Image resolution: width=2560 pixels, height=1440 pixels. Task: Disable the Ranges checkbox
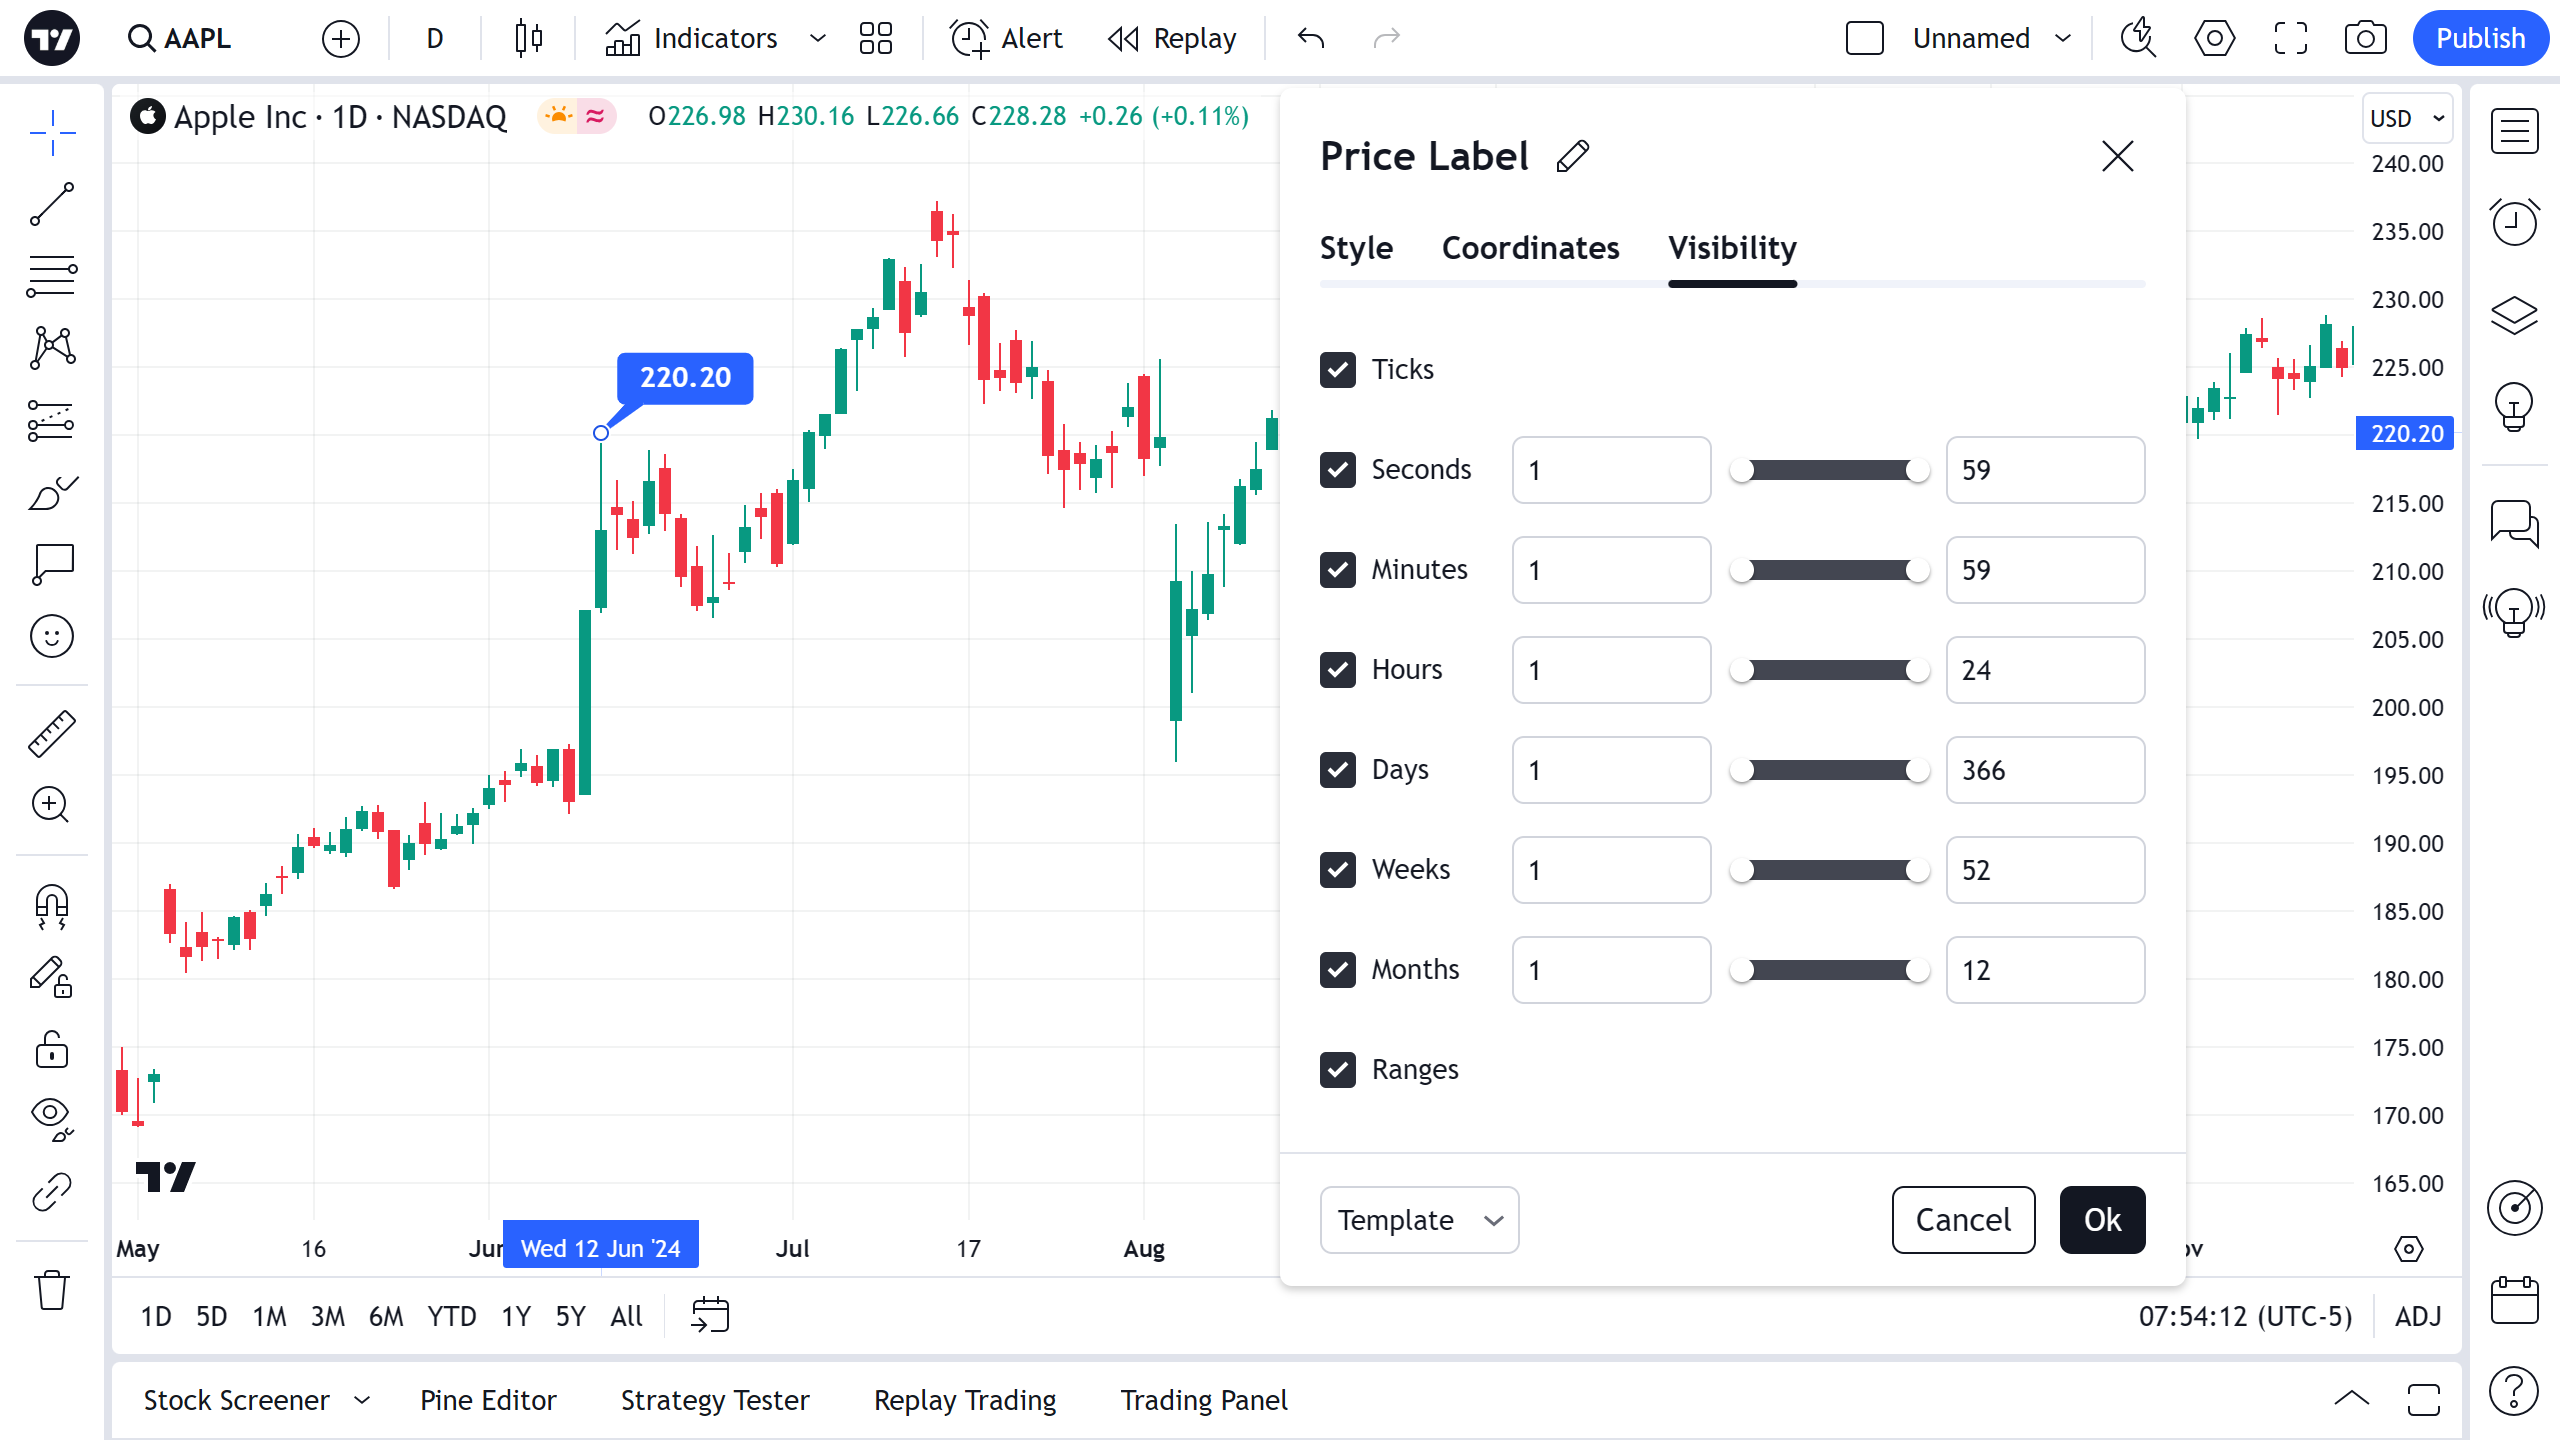point(1338,1070)
